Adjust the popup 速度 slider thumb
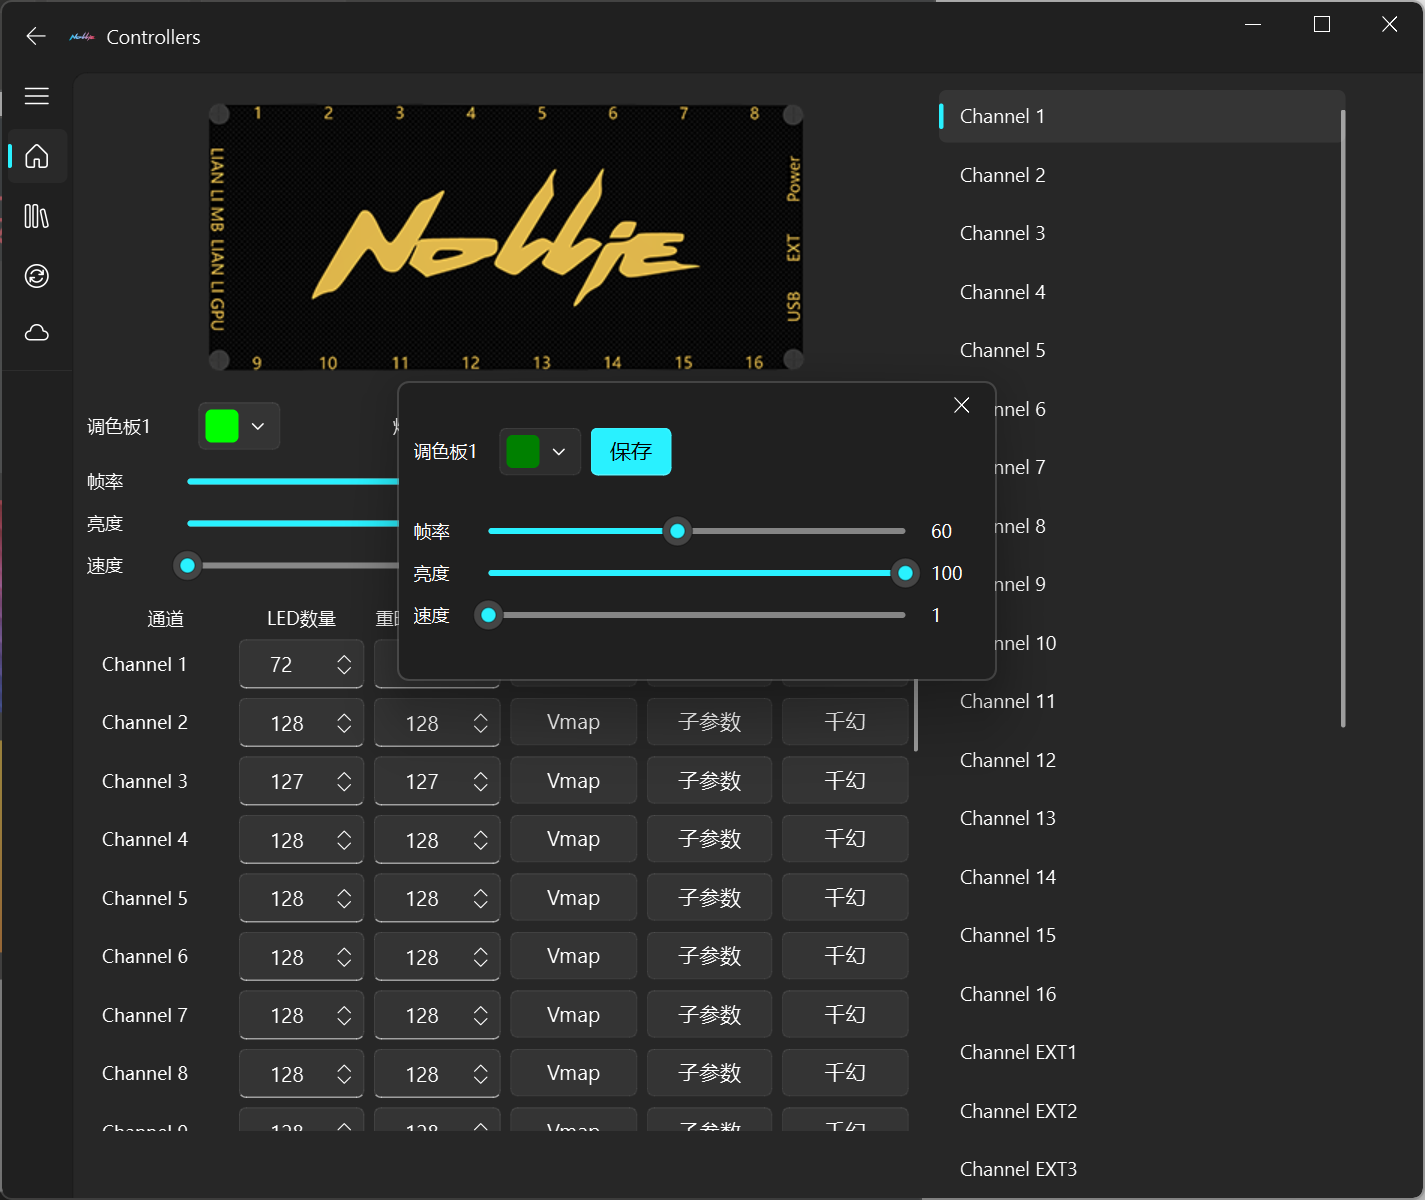1425x1200 pixels. pos(489,615)
